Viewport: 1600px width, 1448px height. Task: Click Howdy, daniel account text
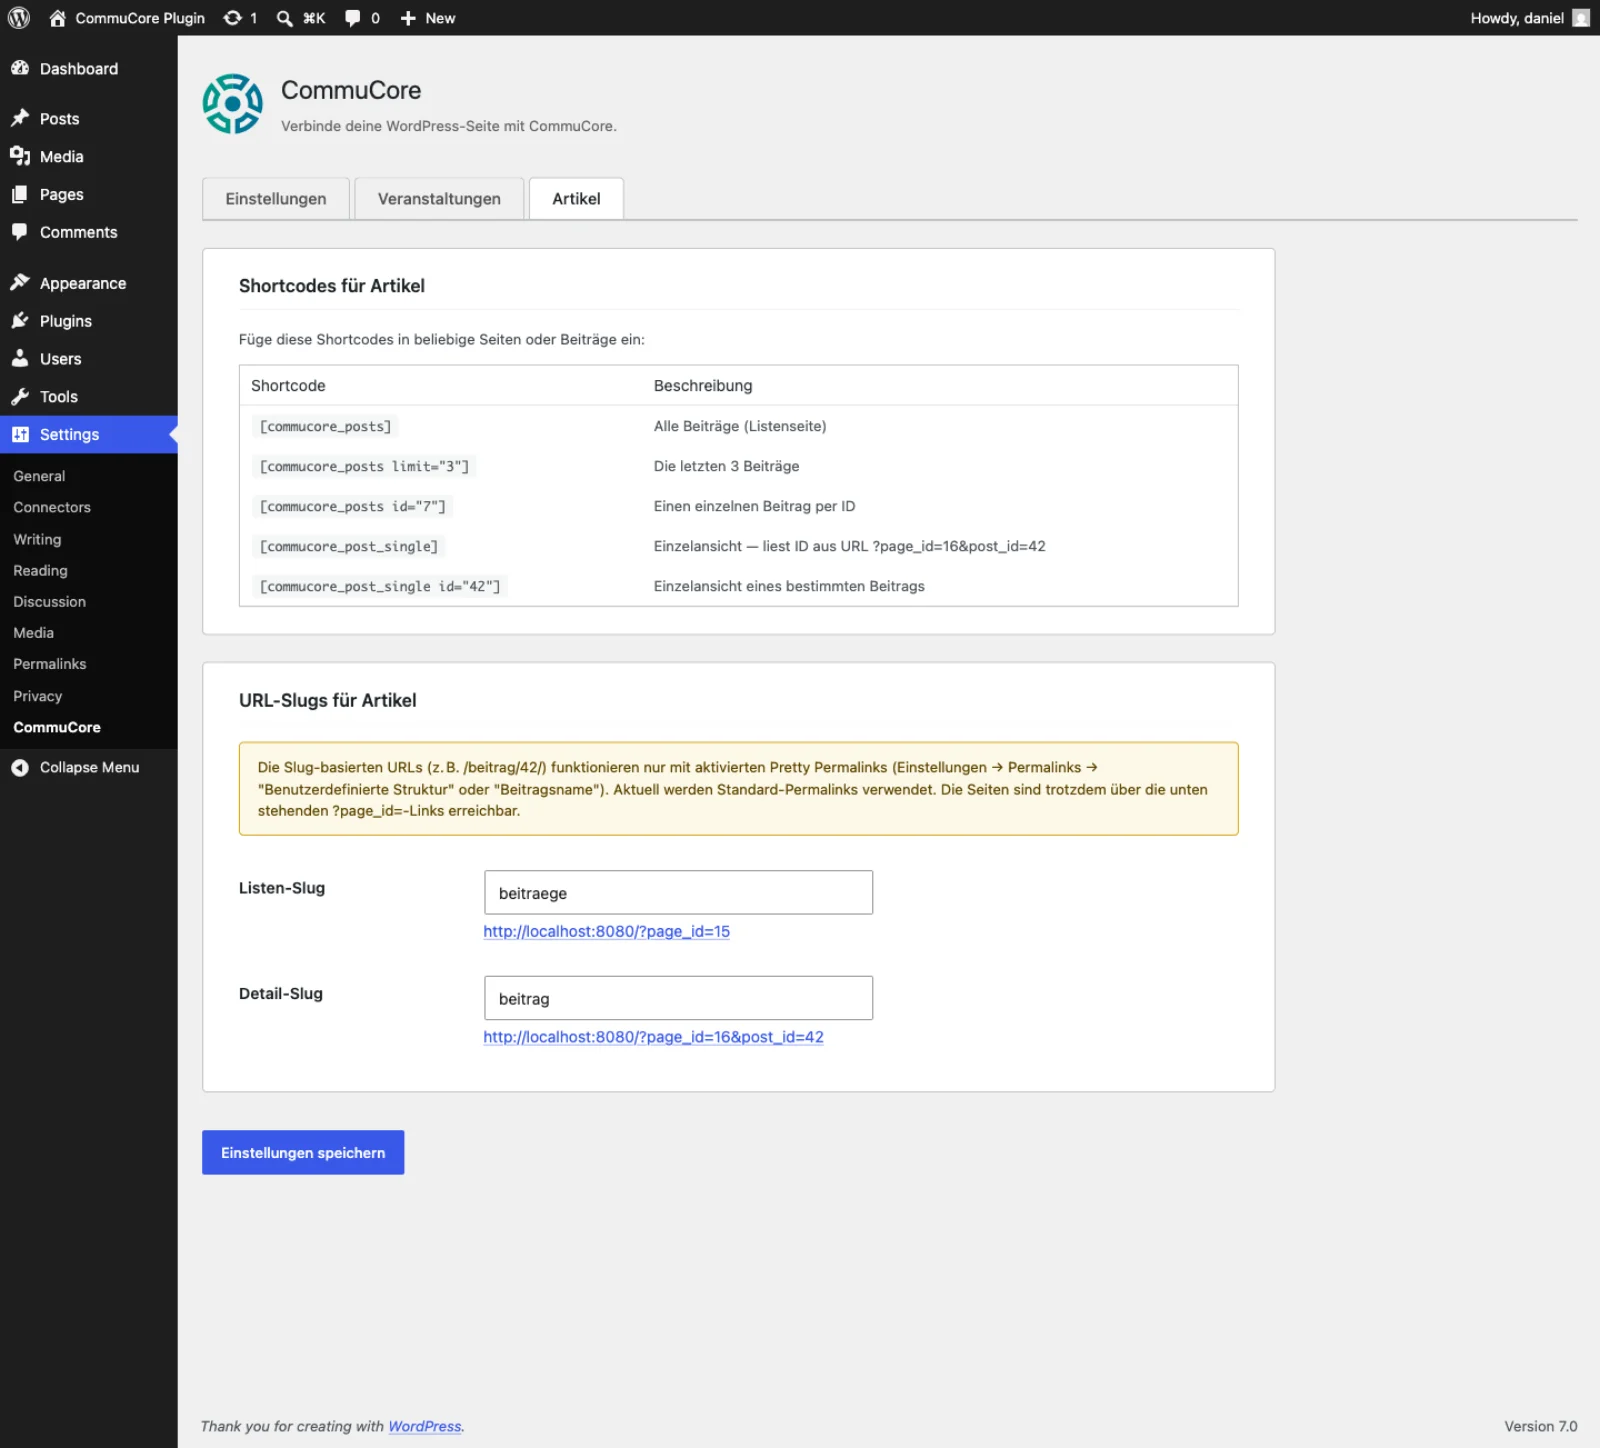tap(1517, 18)
